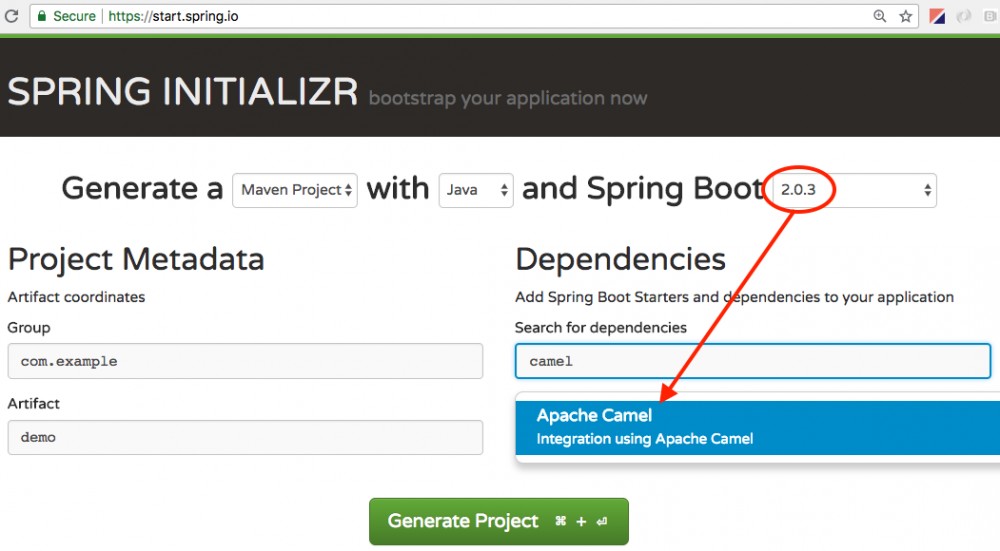Open the Java language dropdown

476,190
